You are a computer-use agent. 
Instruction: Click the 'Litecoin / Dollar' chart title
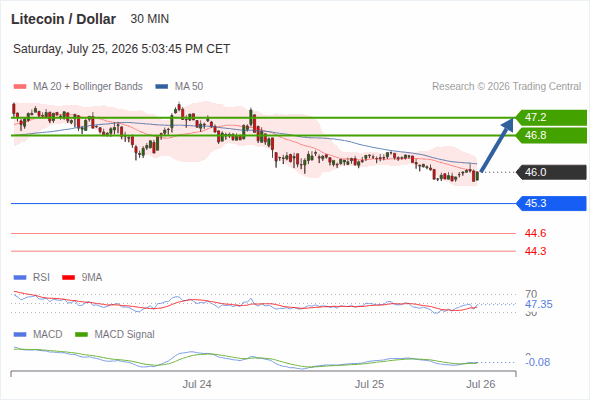(x=63, y=19)
